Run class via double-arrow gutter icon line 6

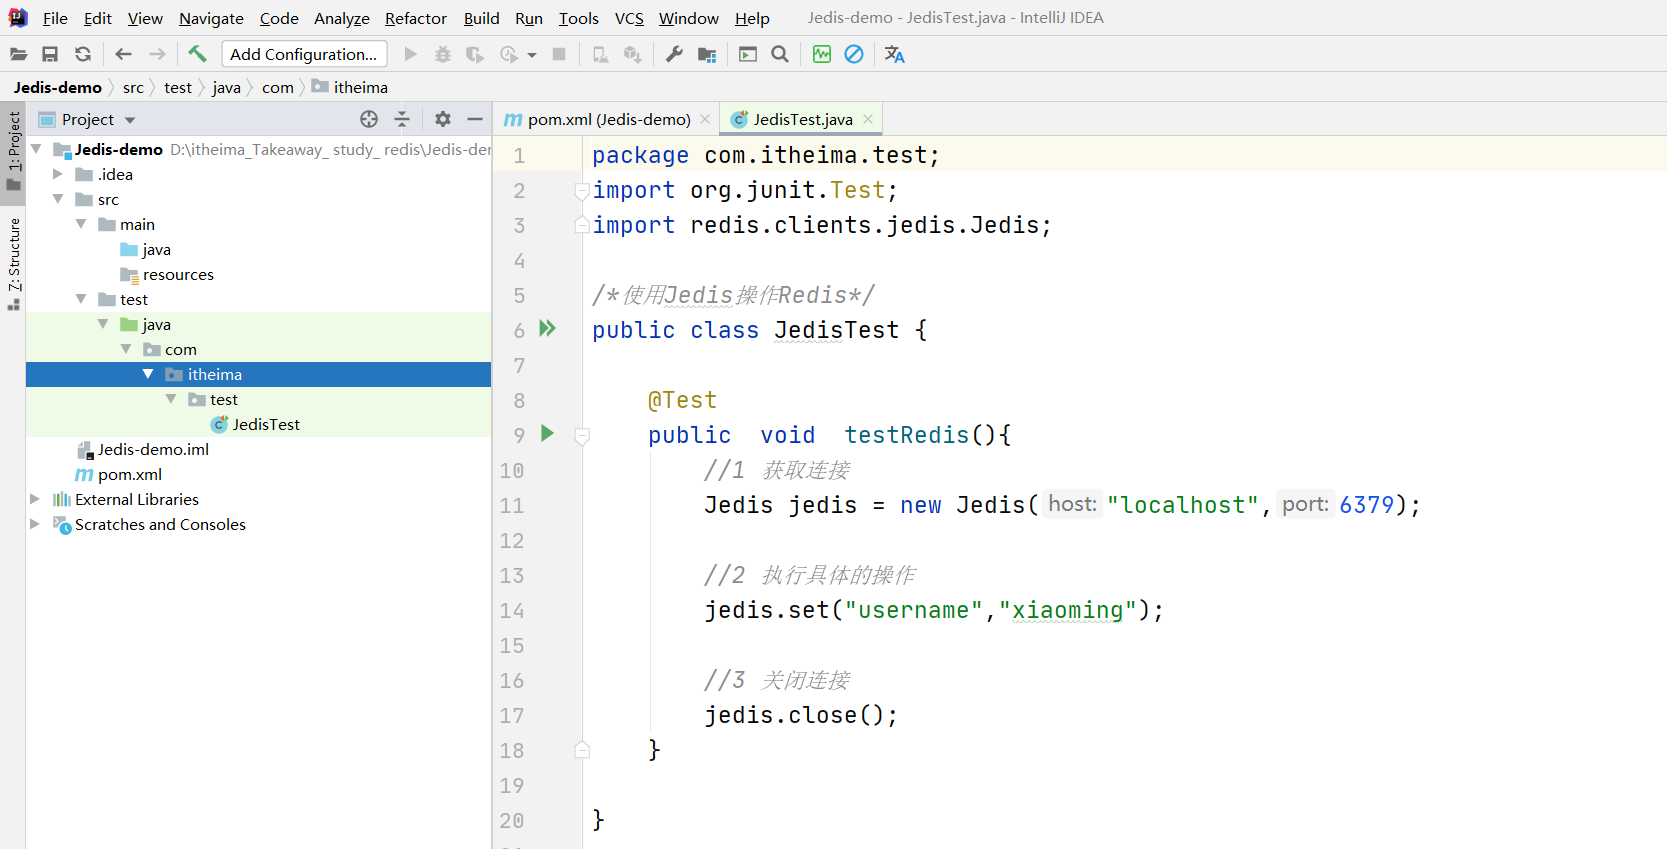pos(547,328)
